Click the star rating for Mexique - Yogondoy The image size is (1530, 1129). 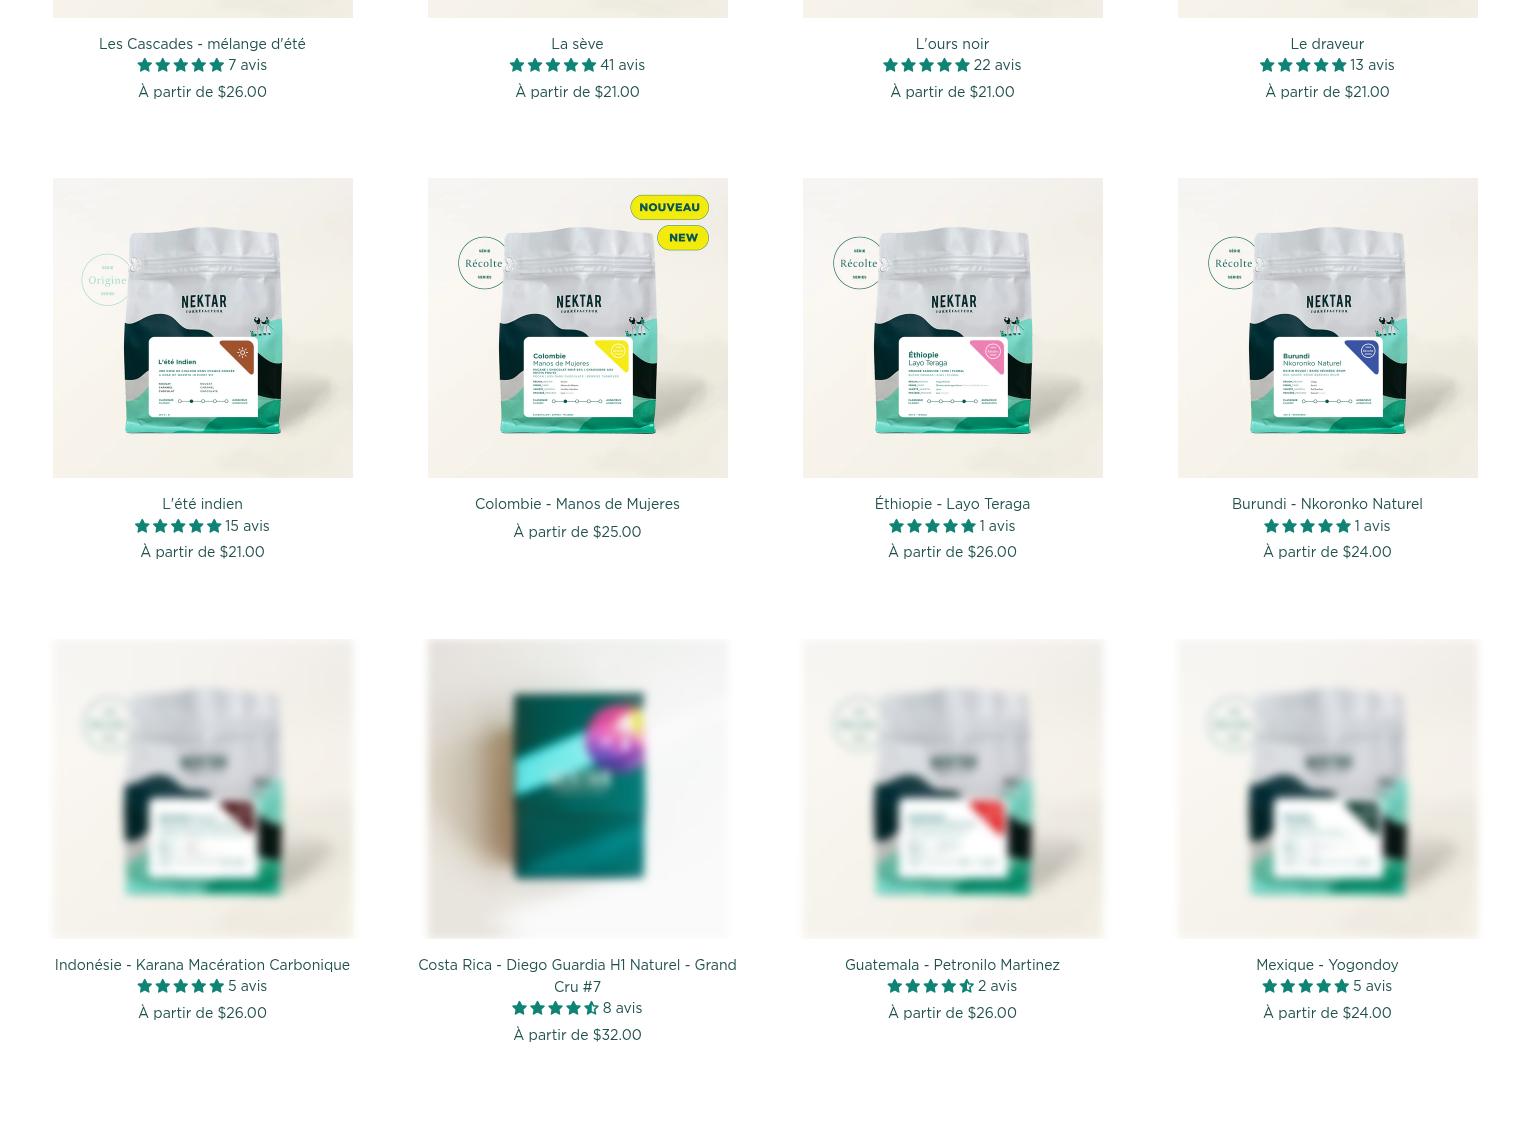pos(1305,986)
